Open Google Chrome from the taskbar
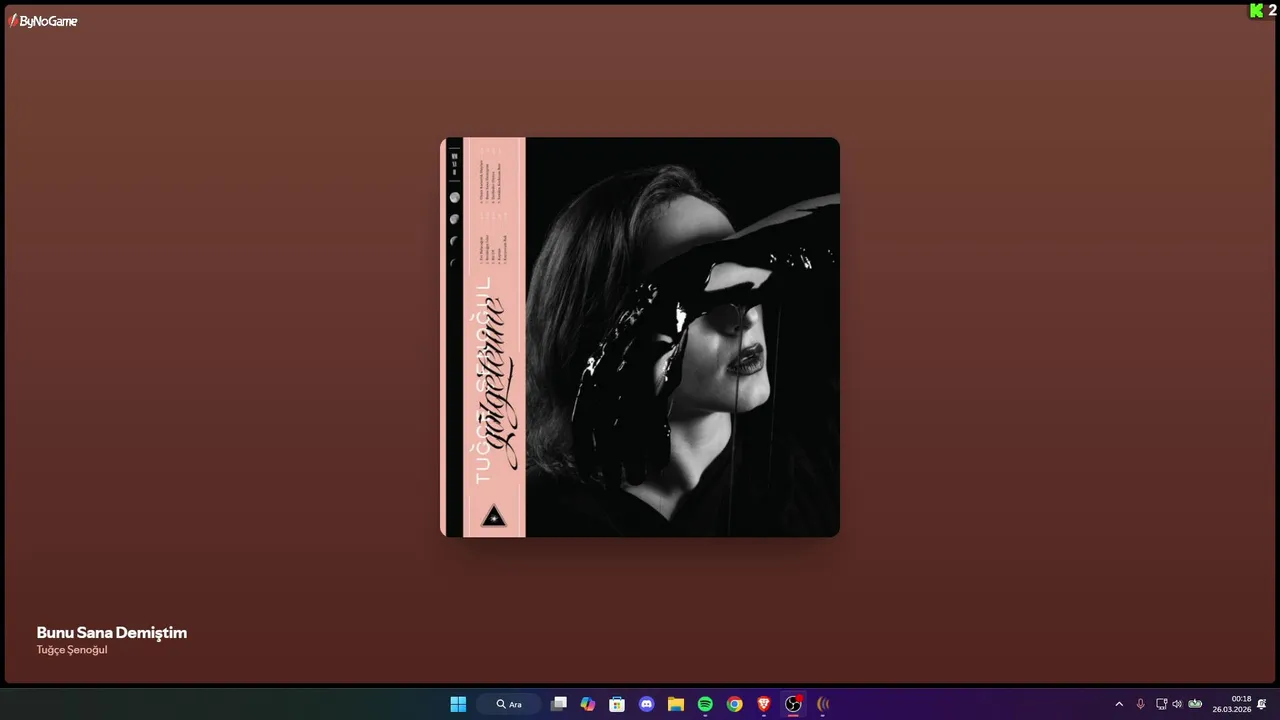 [x=735, y=704]
